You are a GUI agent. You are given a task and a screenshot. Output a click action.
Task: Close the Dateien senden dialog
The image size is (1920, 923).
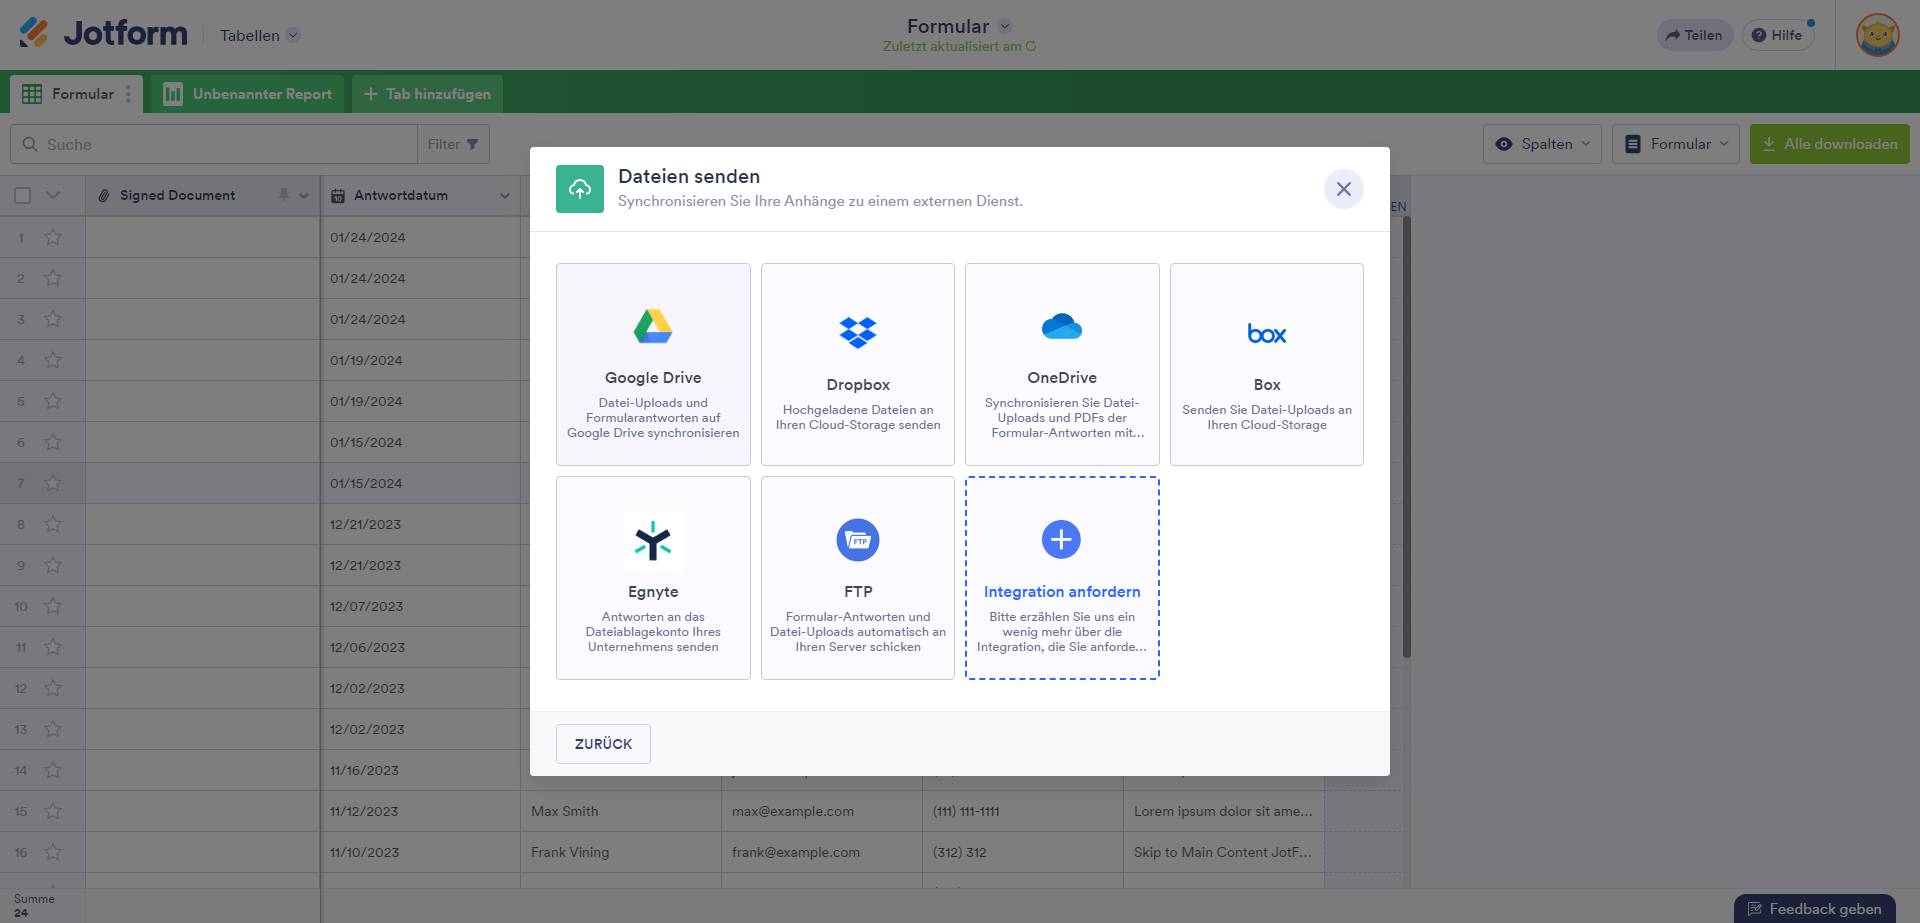(x=1343, y=189)
